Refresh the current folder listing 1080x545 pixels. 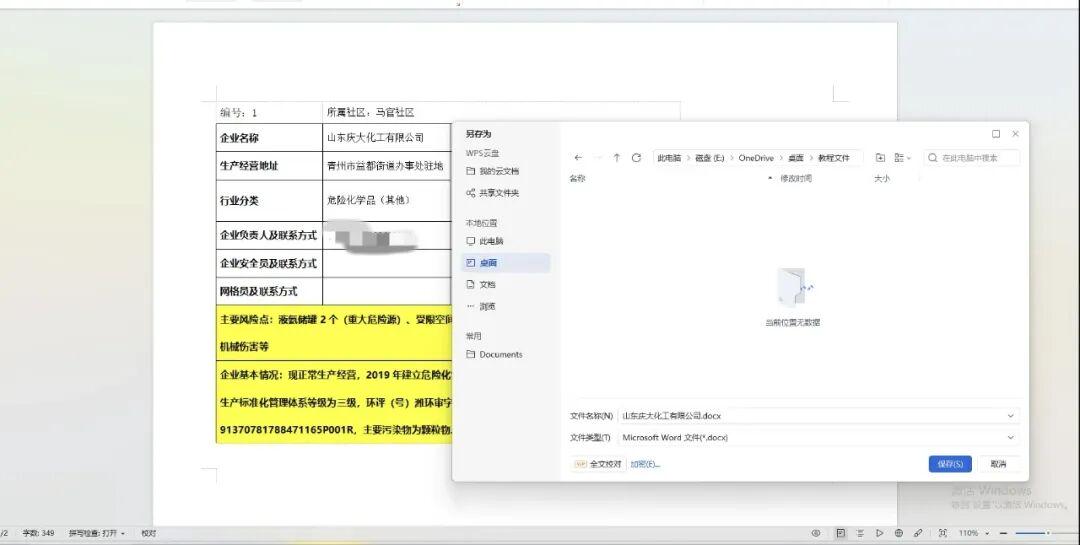(x=636, y=158)
